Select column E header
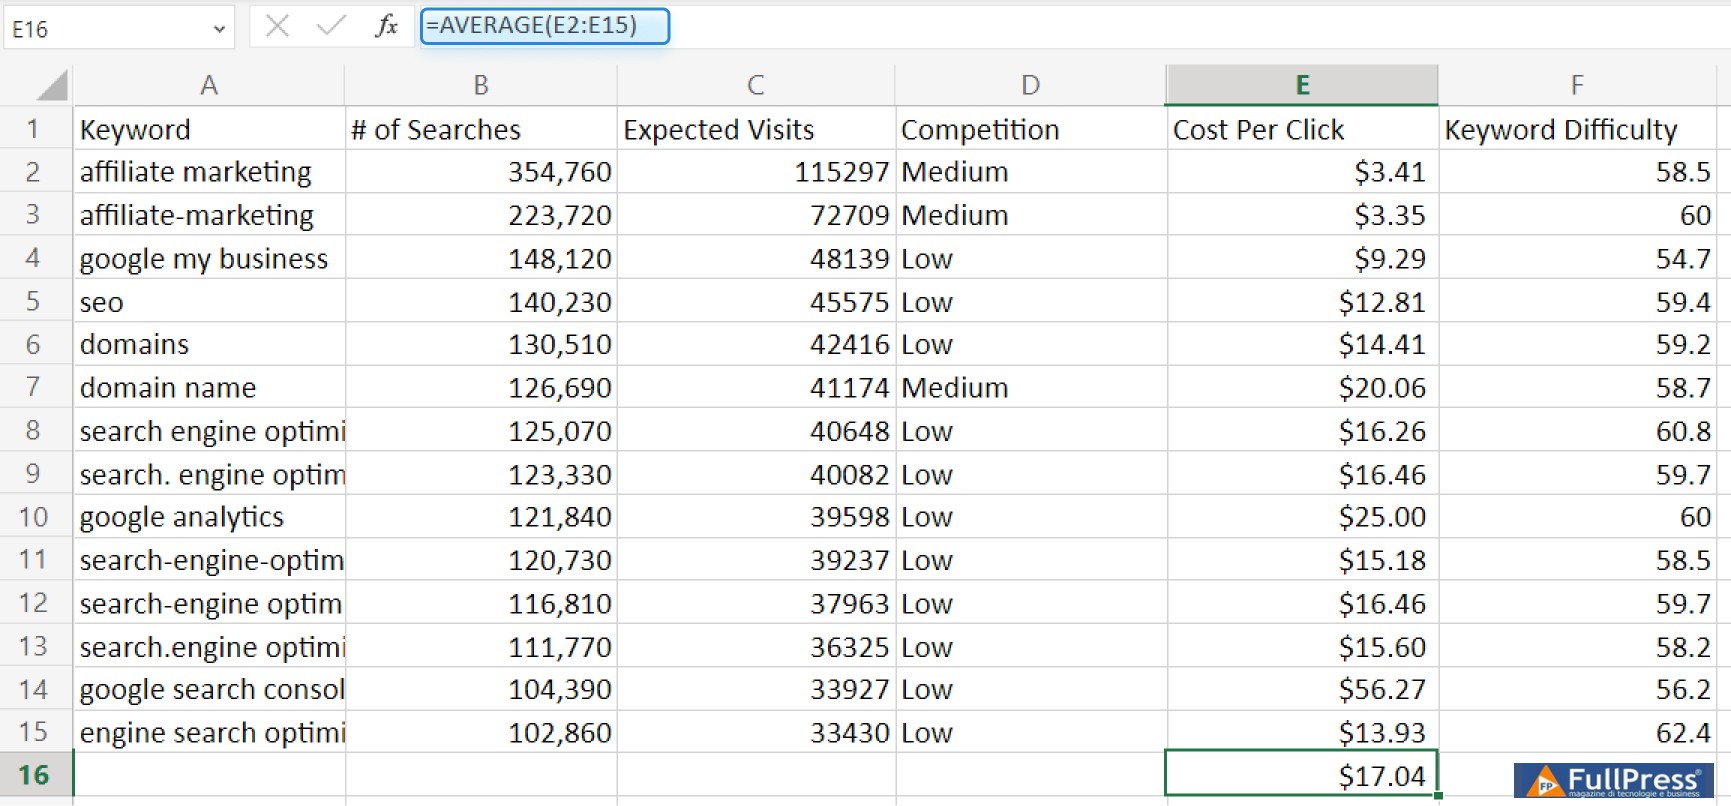Viewport: 1731px width, 806px height. [x=1302, y=85]
